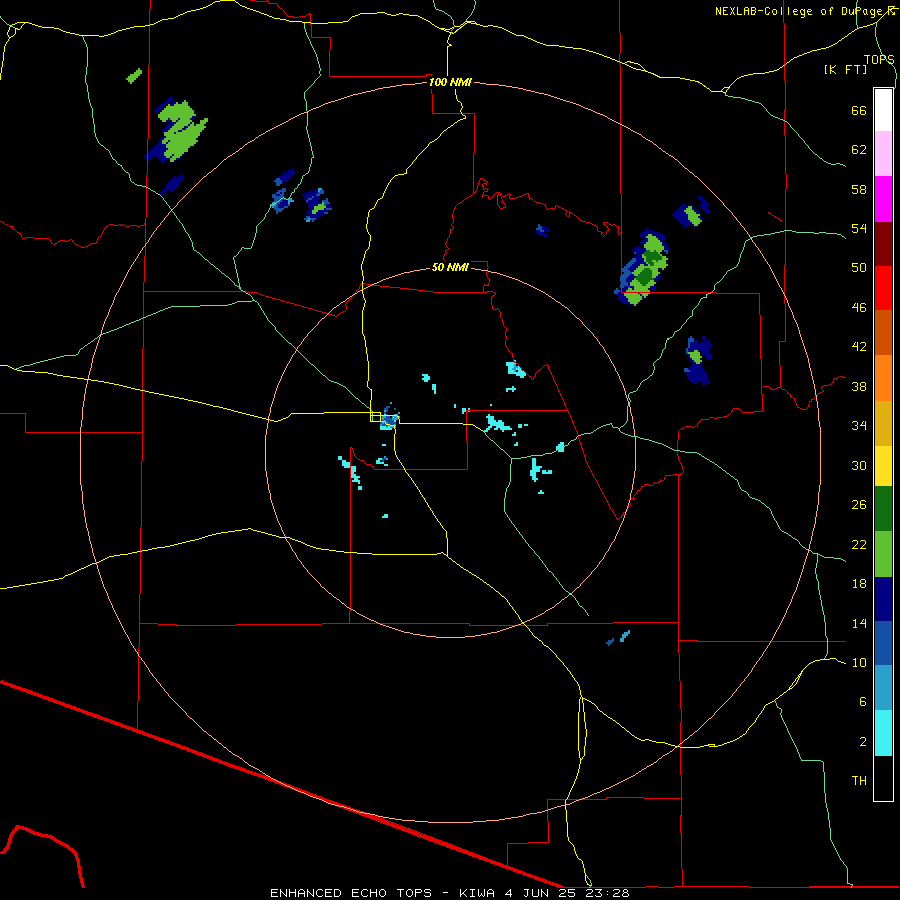900x900 pixels.
Task: Click the "100 NMI" range ring label
Action: (450, 82)
